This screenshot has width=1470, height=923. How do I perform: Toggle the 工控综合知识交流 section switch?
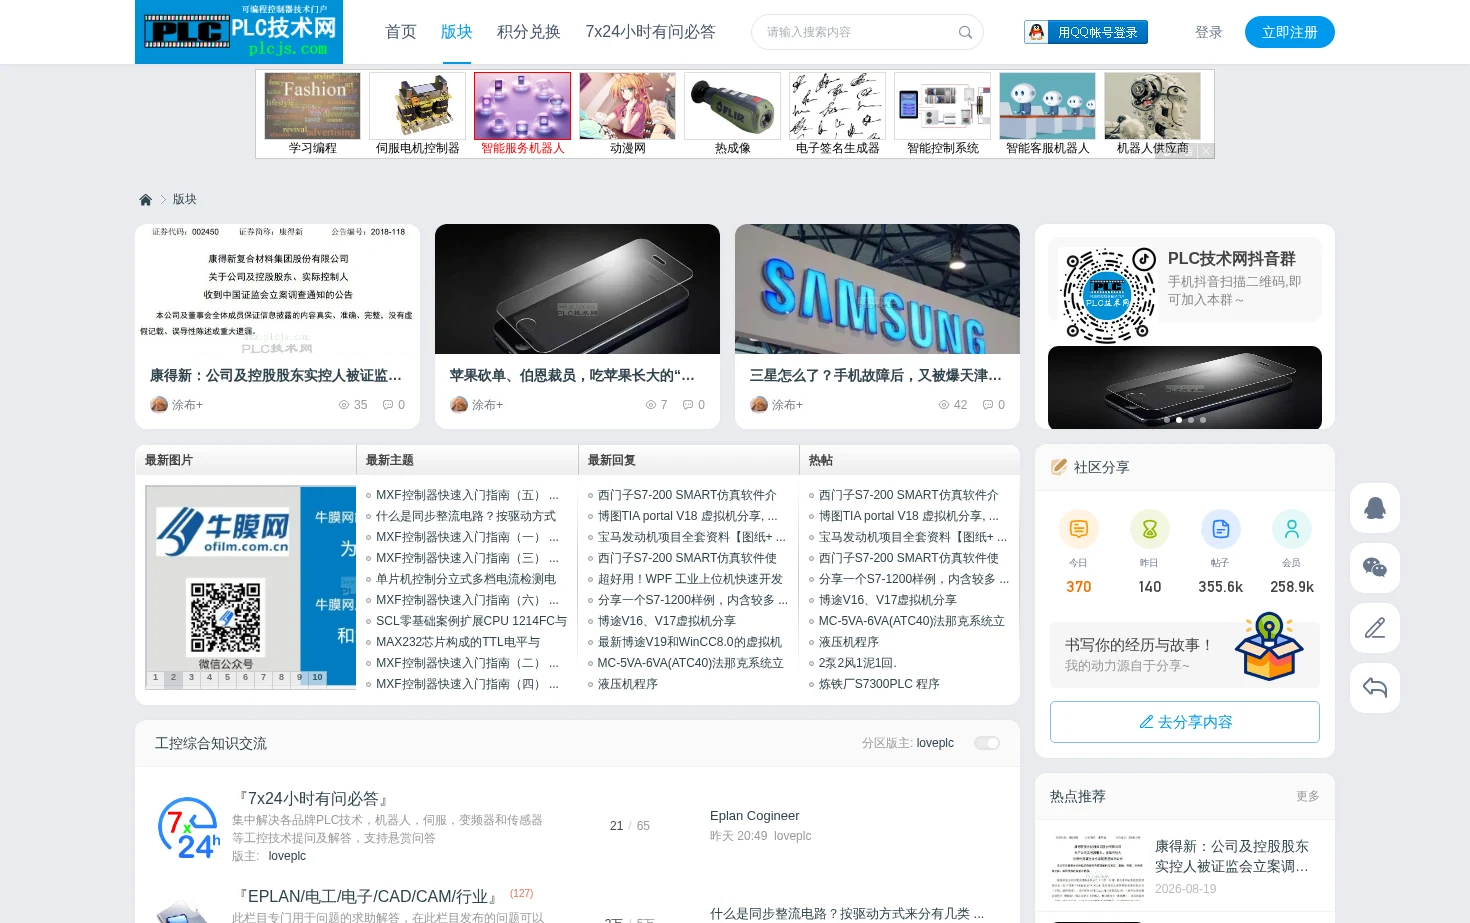(987, 743)
